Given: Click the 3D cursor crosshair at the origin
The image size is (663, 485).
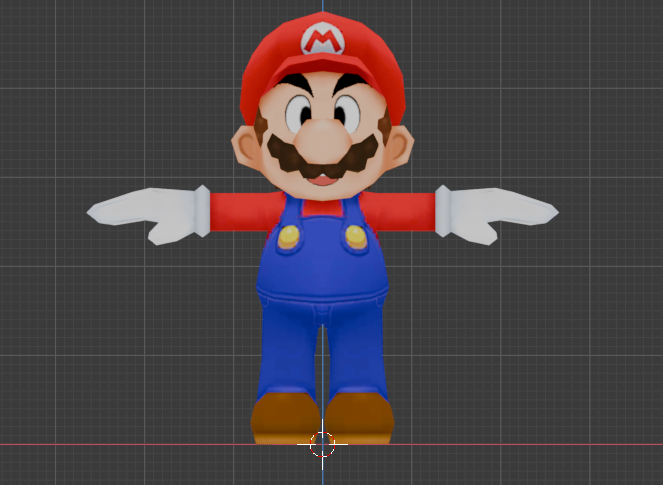Looking at the screenshot, I should 322,444.
